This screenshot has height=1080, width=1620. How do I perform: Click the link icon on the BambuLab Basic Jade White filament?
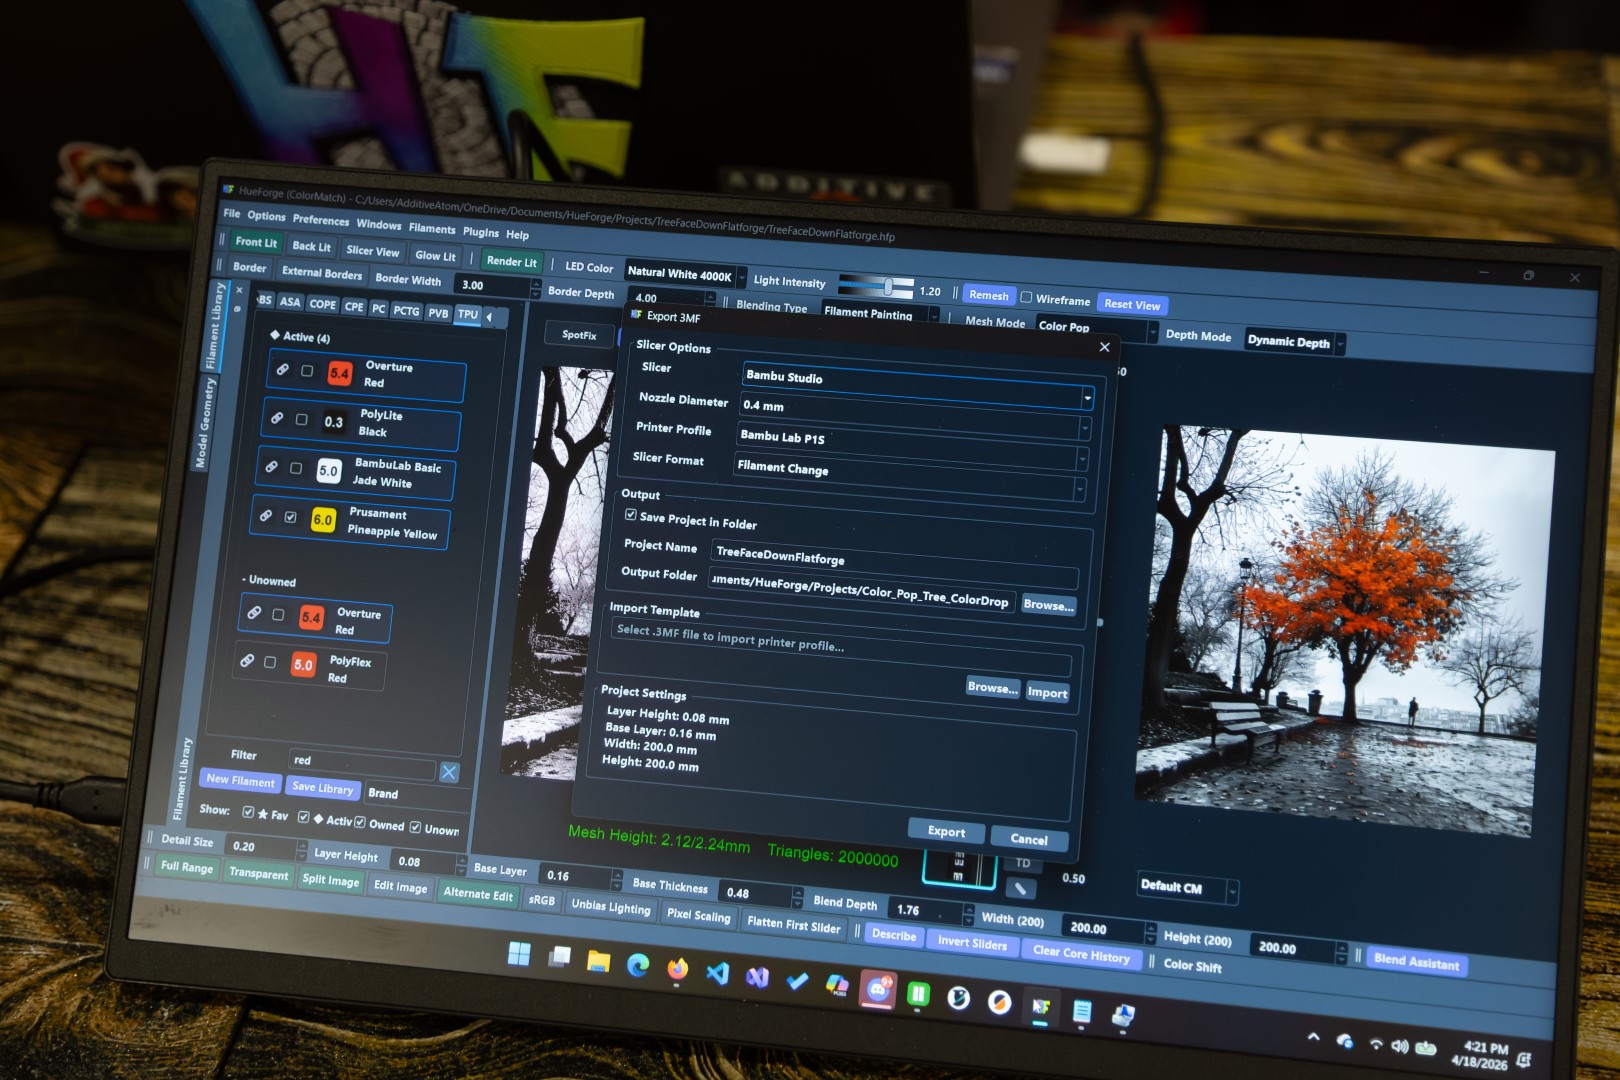coord(271,467)
